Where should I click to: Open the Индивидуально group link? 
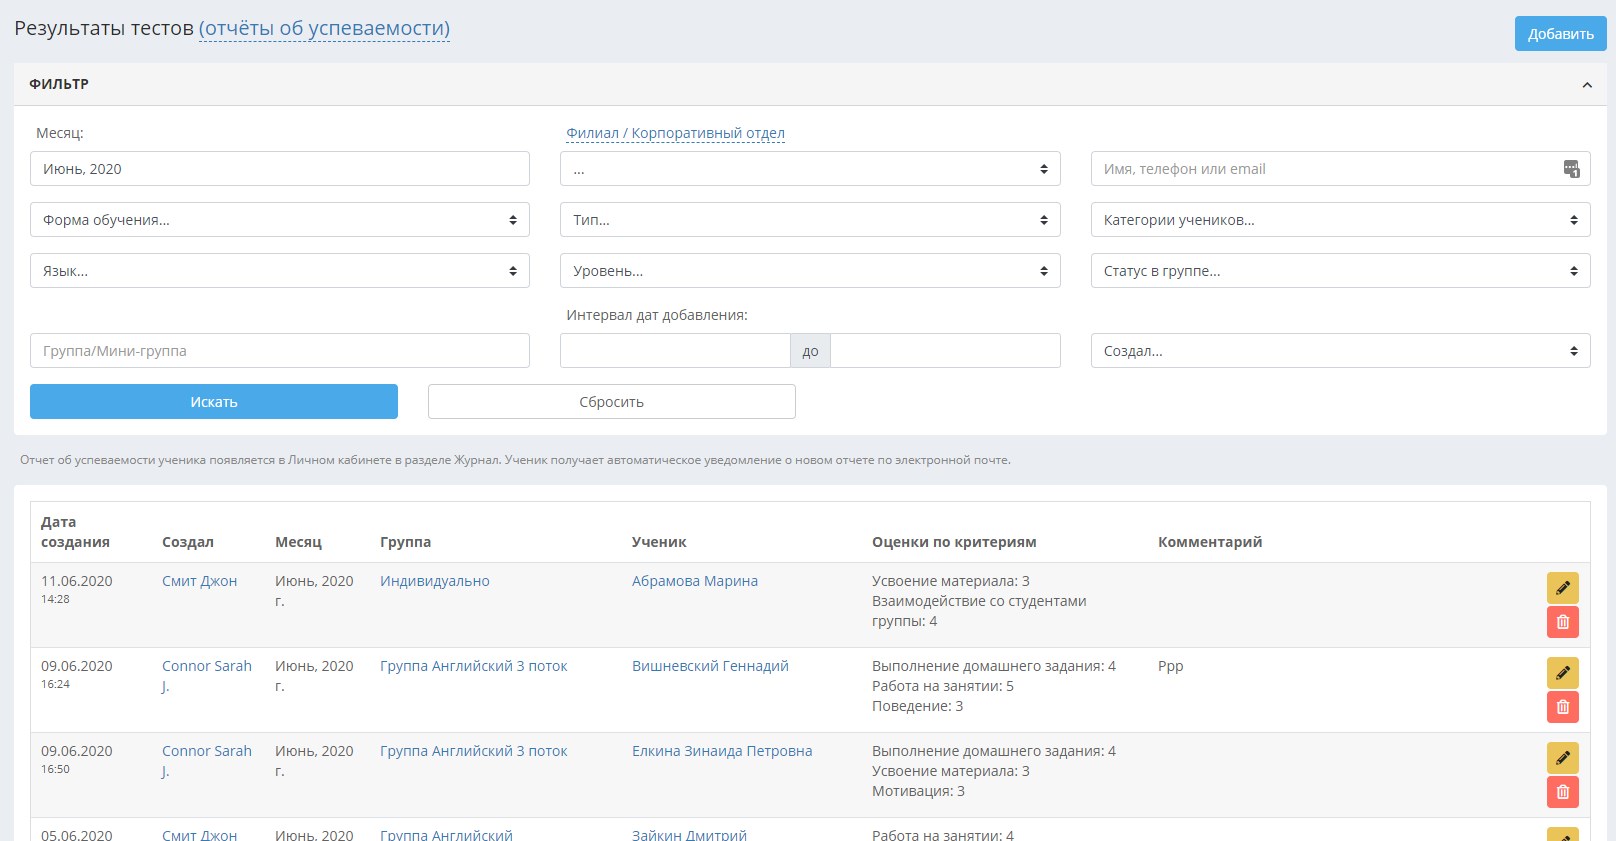(x=435, y=581)
